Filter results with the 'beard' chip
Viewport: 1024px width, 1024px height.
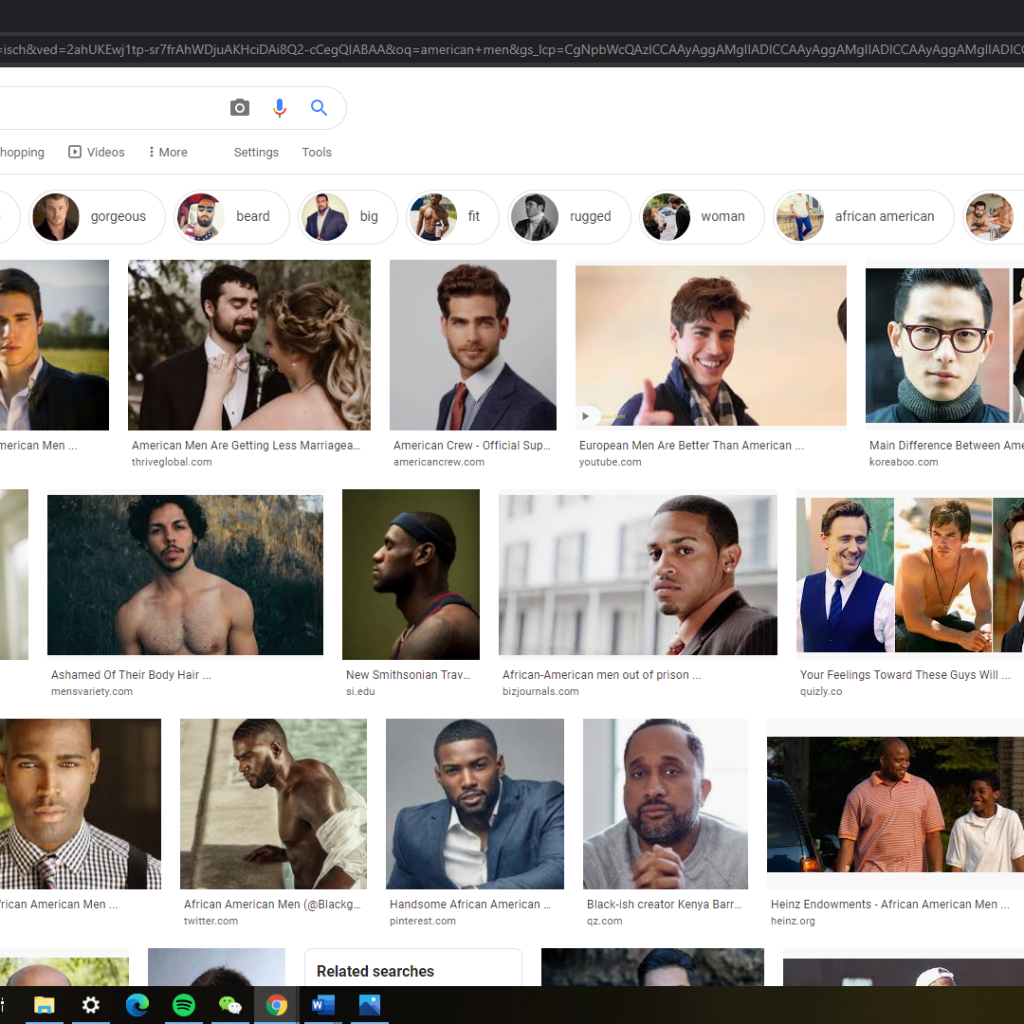232,217
